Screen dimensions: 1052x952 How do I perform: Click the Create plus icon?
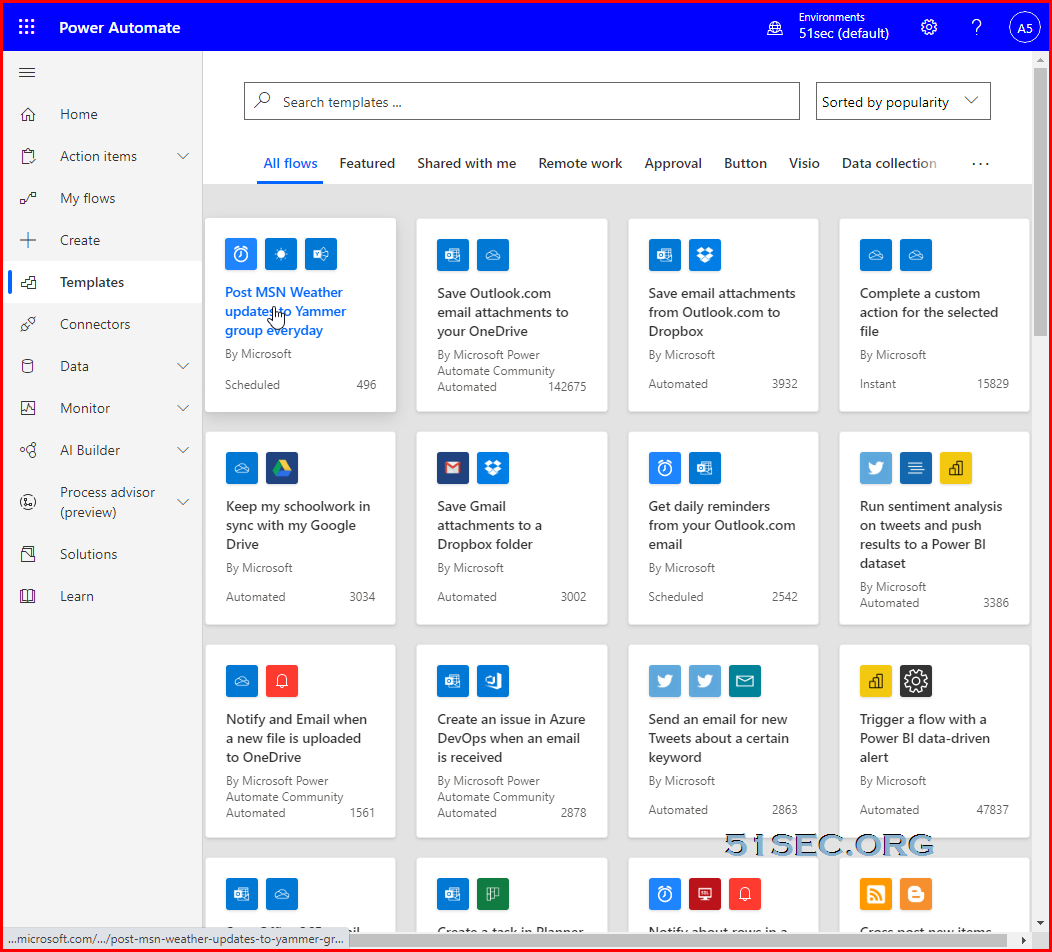coord(28,240)
